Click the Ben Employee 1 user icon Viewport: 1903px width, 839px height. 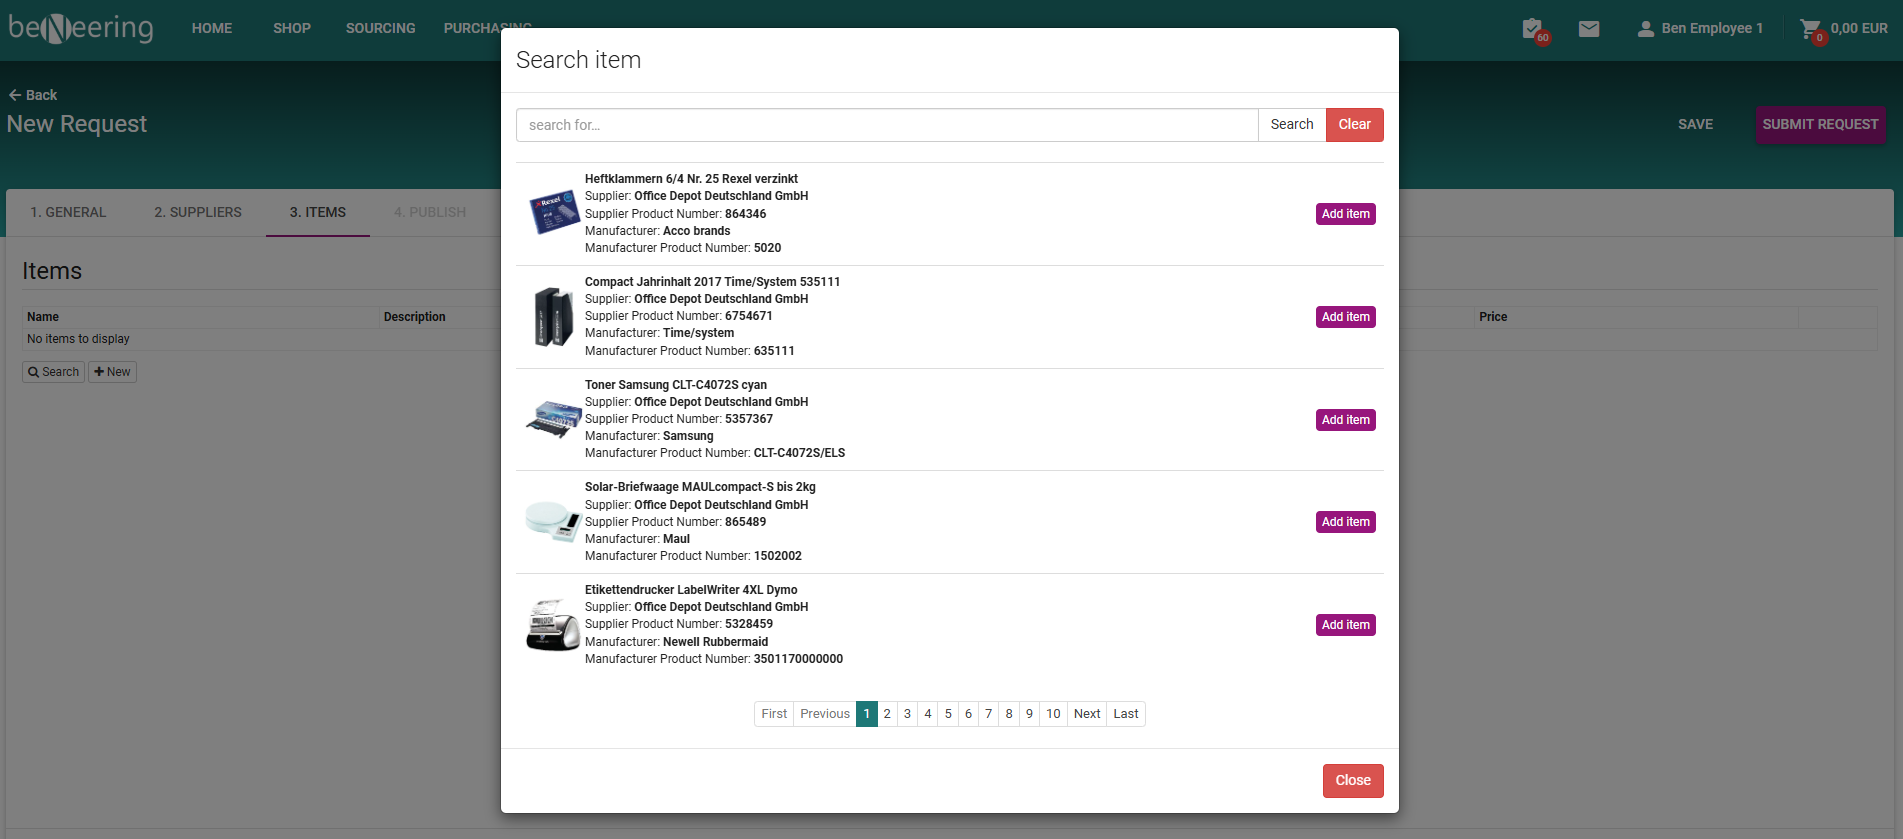pyautogui.click(x=1645, y=29)
